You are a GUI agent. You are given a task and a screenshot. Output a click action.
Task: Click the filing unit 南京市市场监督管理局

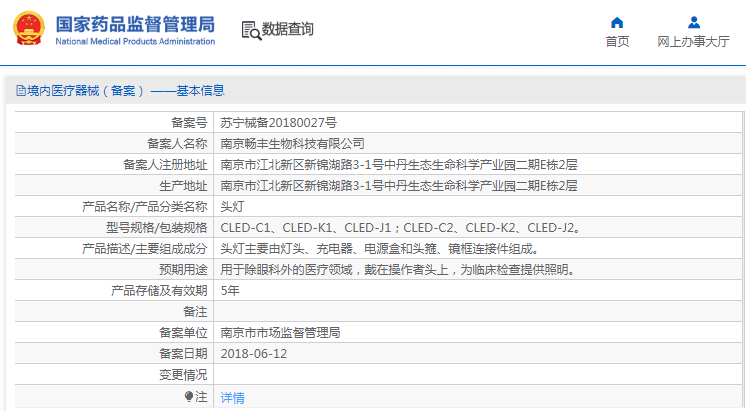(x=280, y=332)
